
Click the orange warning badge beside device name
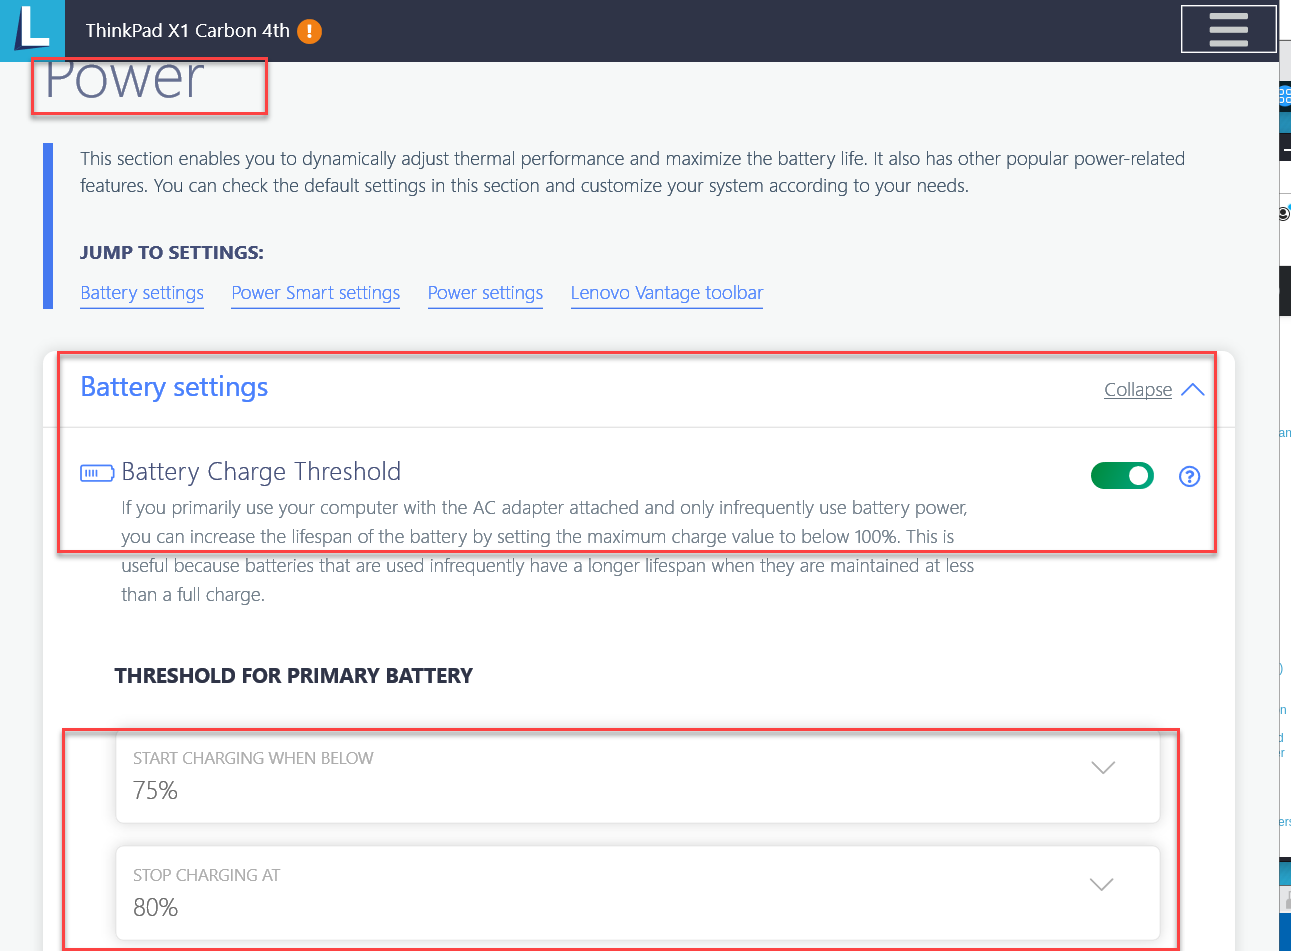(x=309, y=31)
